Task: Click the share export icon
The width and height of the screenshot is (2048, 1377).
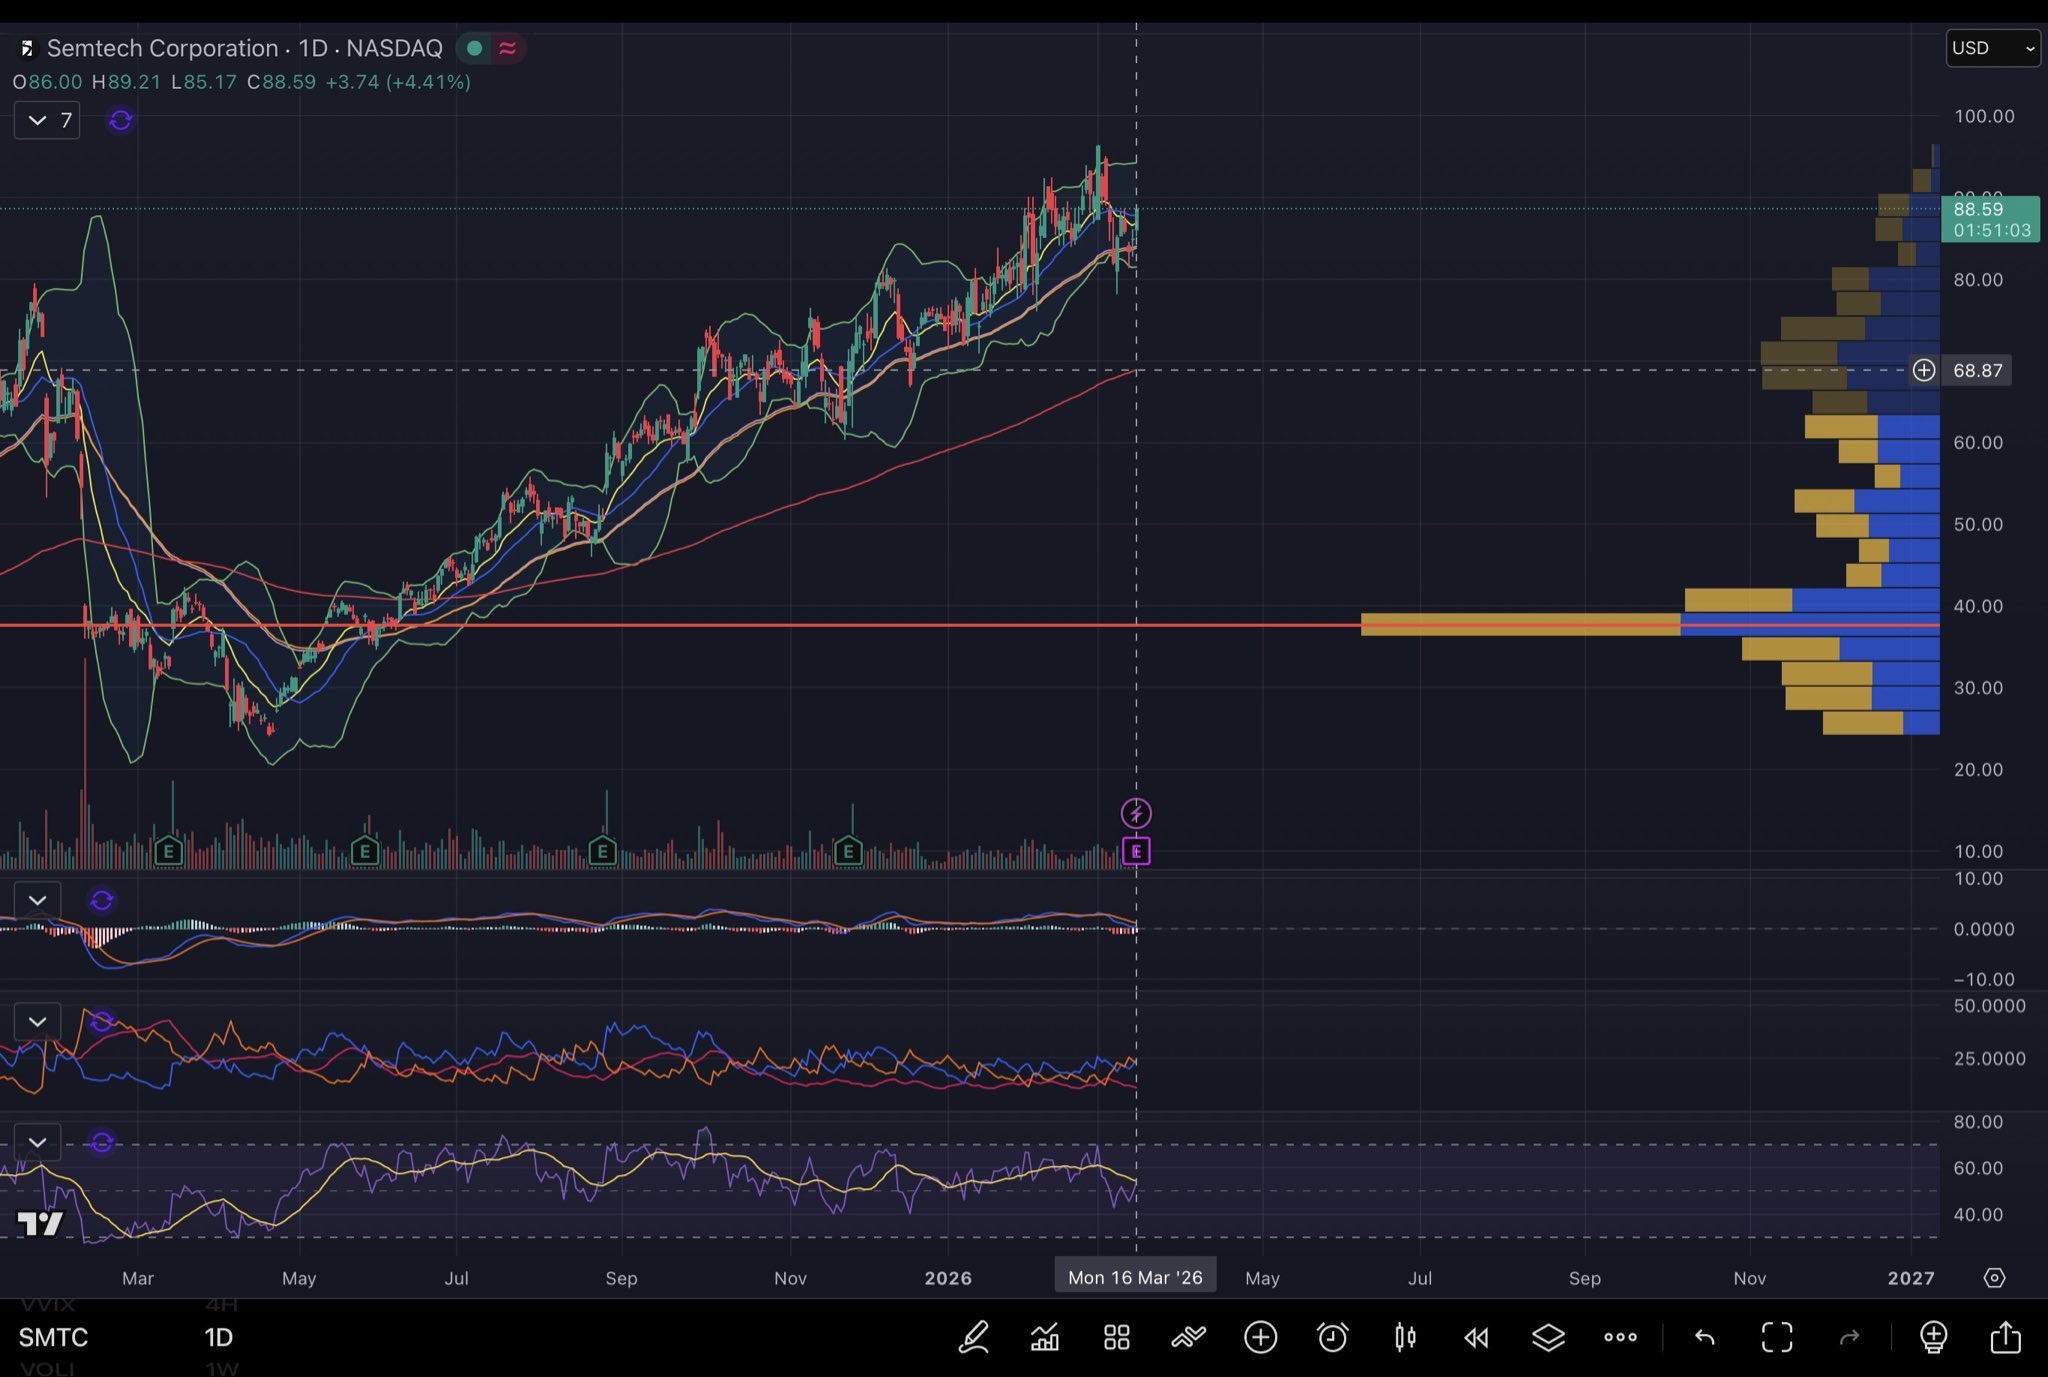Action: point(2005,1337)
